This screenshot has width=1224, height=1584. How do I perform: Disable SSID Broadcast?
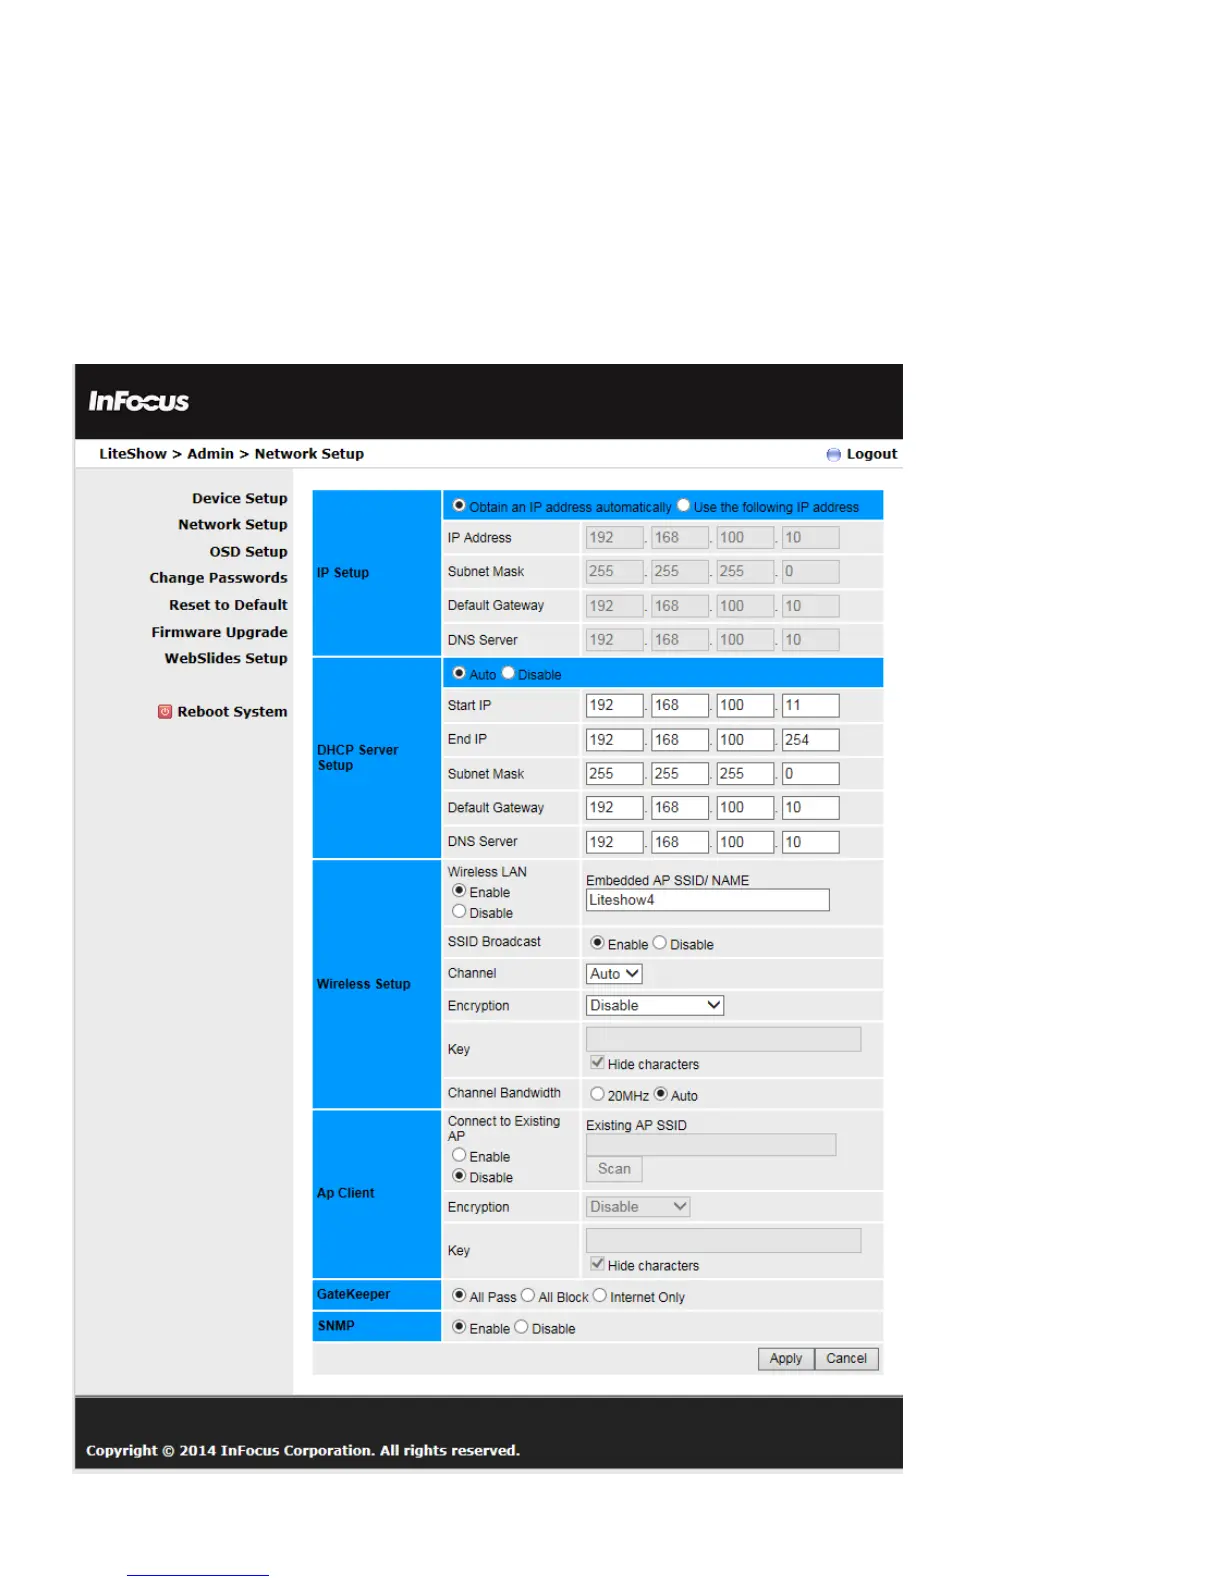(x=660, y=943)
